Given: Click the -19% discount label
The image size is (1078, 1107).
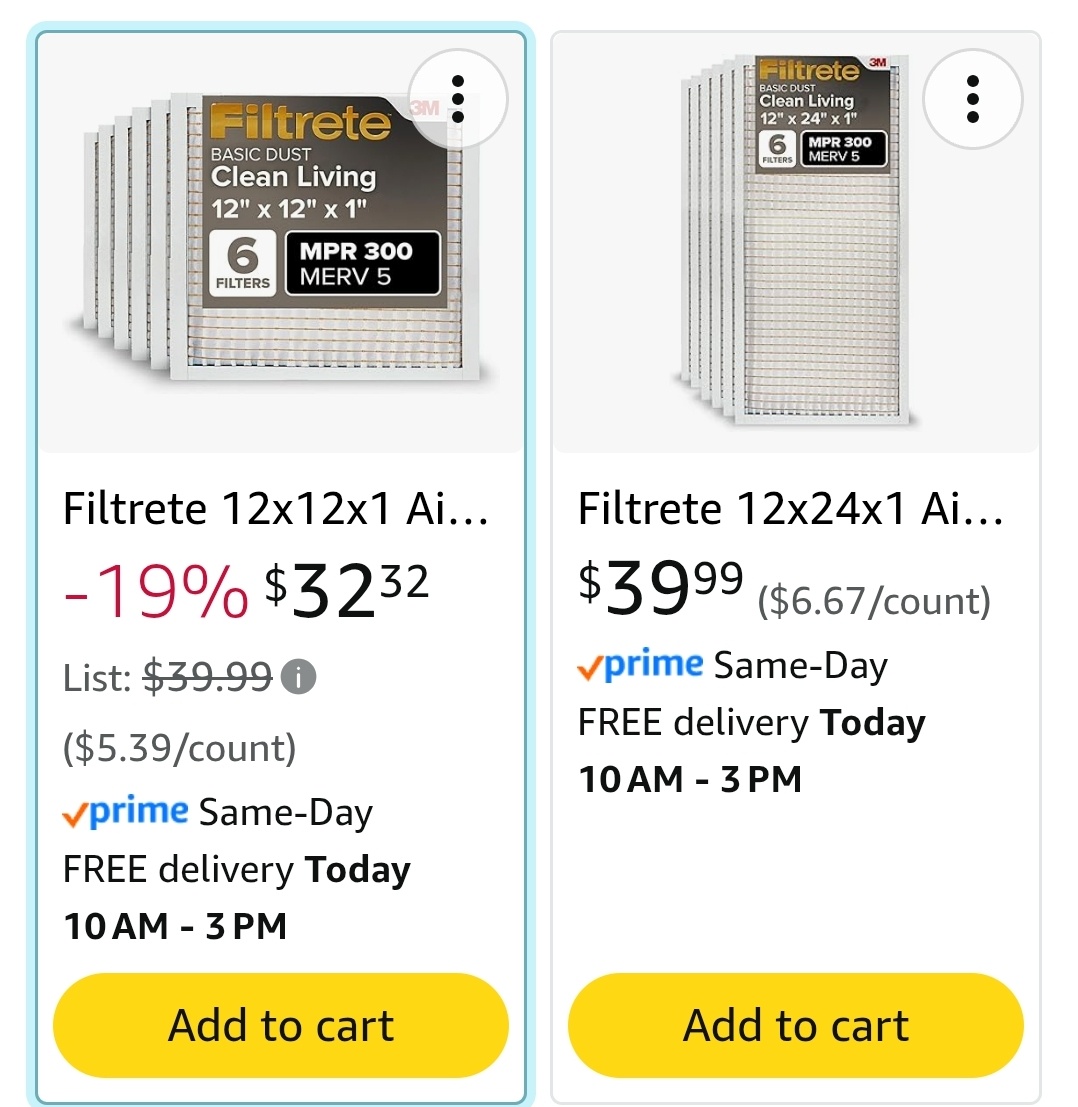Looking at the screenshot, I should pos(155,592).
